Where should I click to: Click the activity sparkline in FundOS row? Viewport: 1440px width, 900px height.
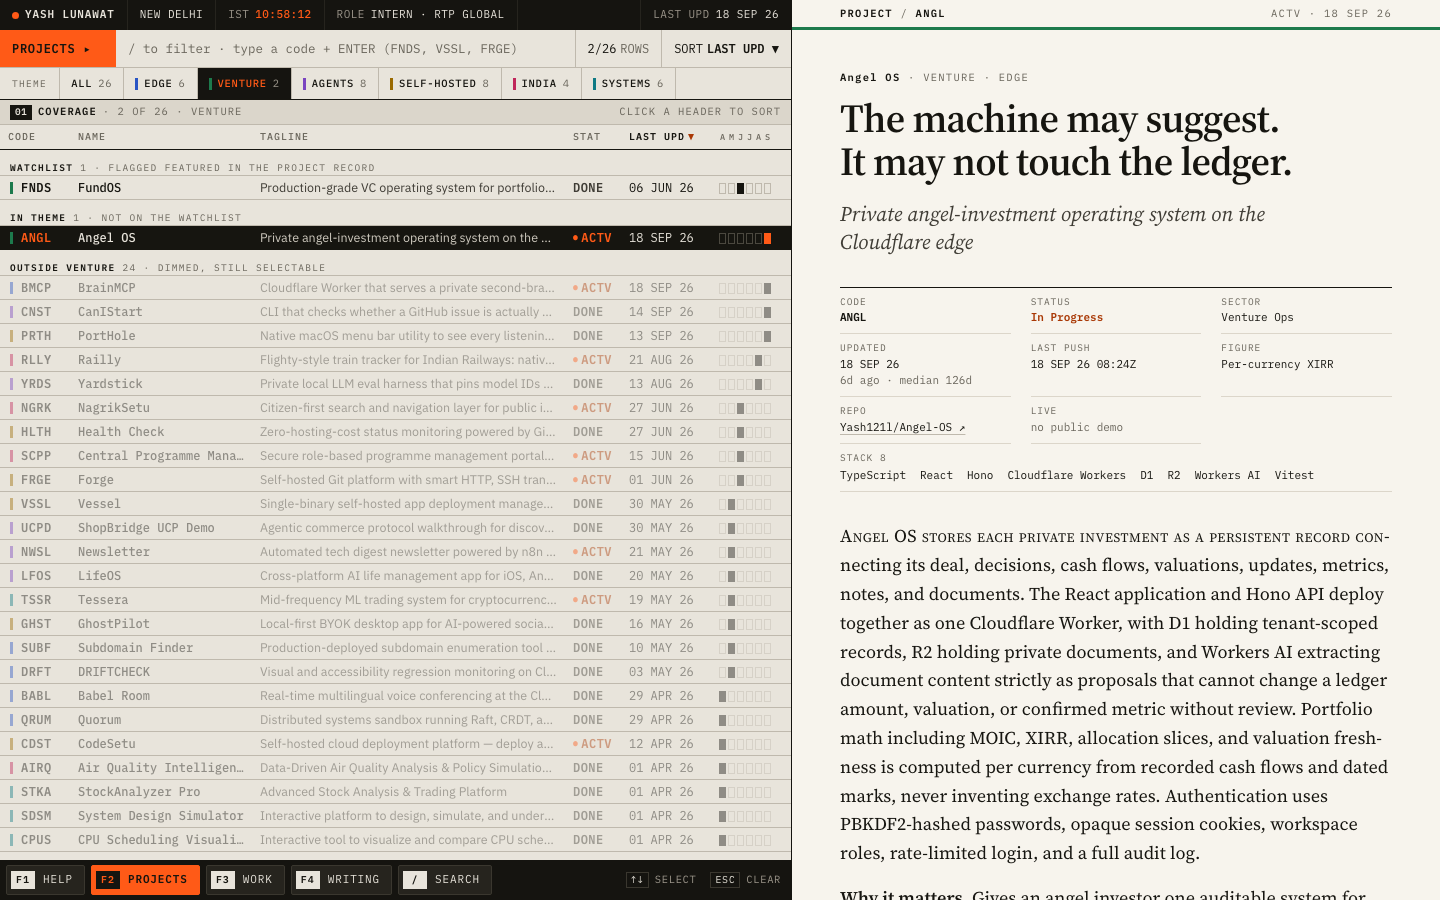pos(745,188)
